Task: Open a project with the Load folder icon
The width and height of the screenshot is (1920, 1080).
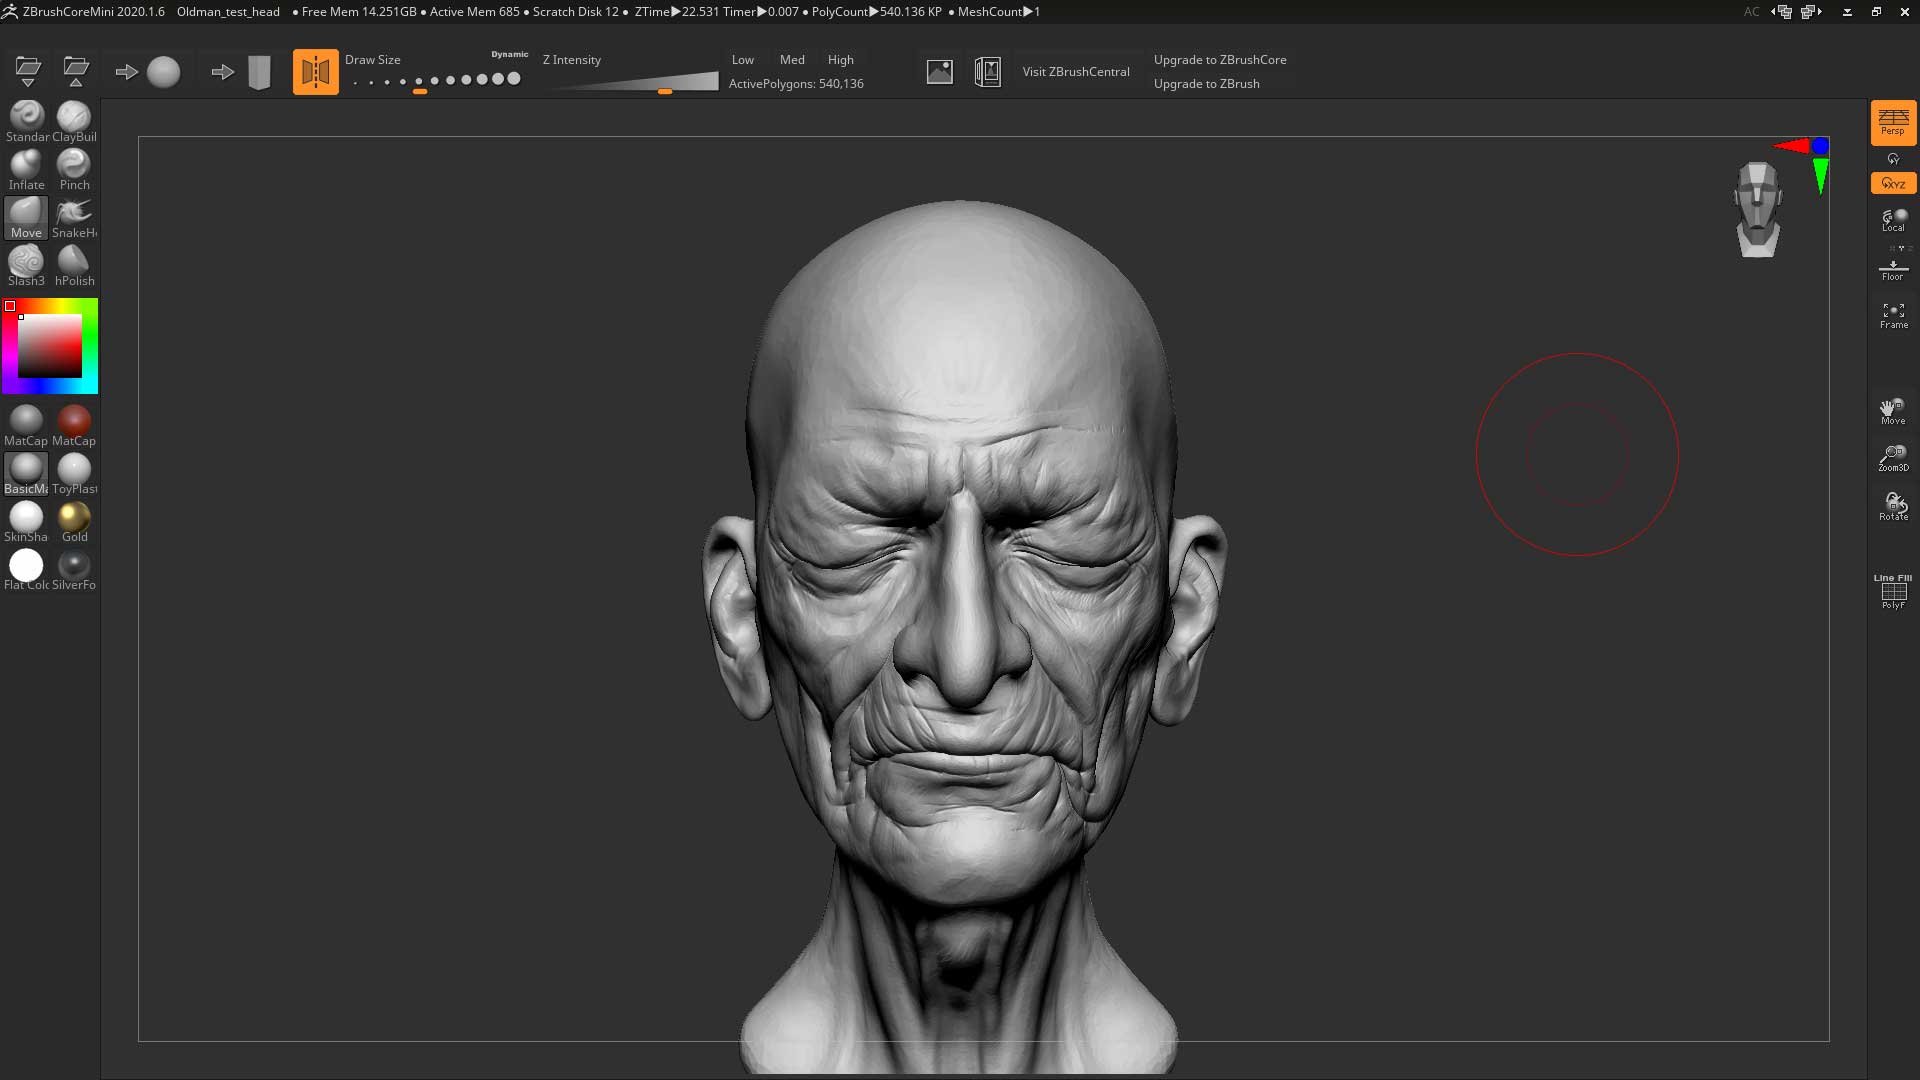Action: point(28,71)
